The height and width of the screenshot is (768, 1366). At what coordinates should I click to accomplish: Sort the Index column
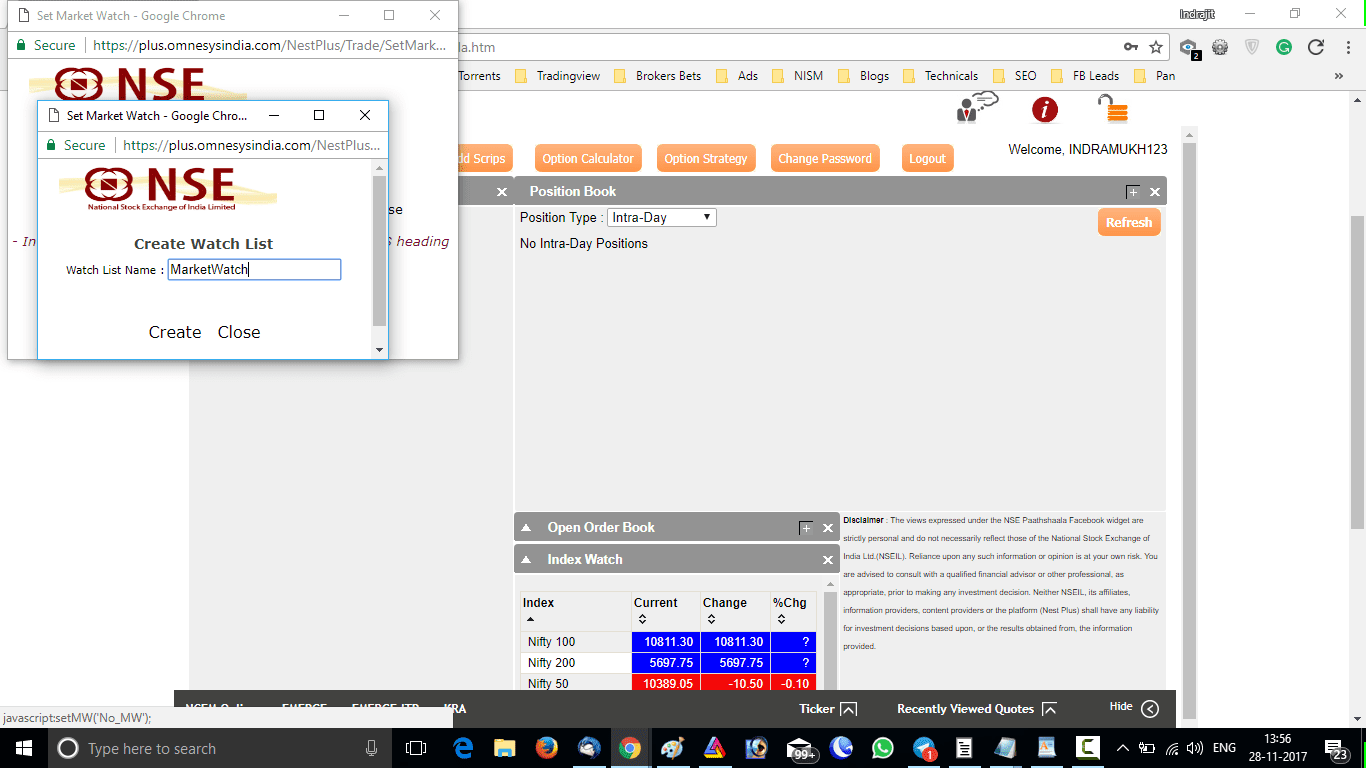click(530, 620)
